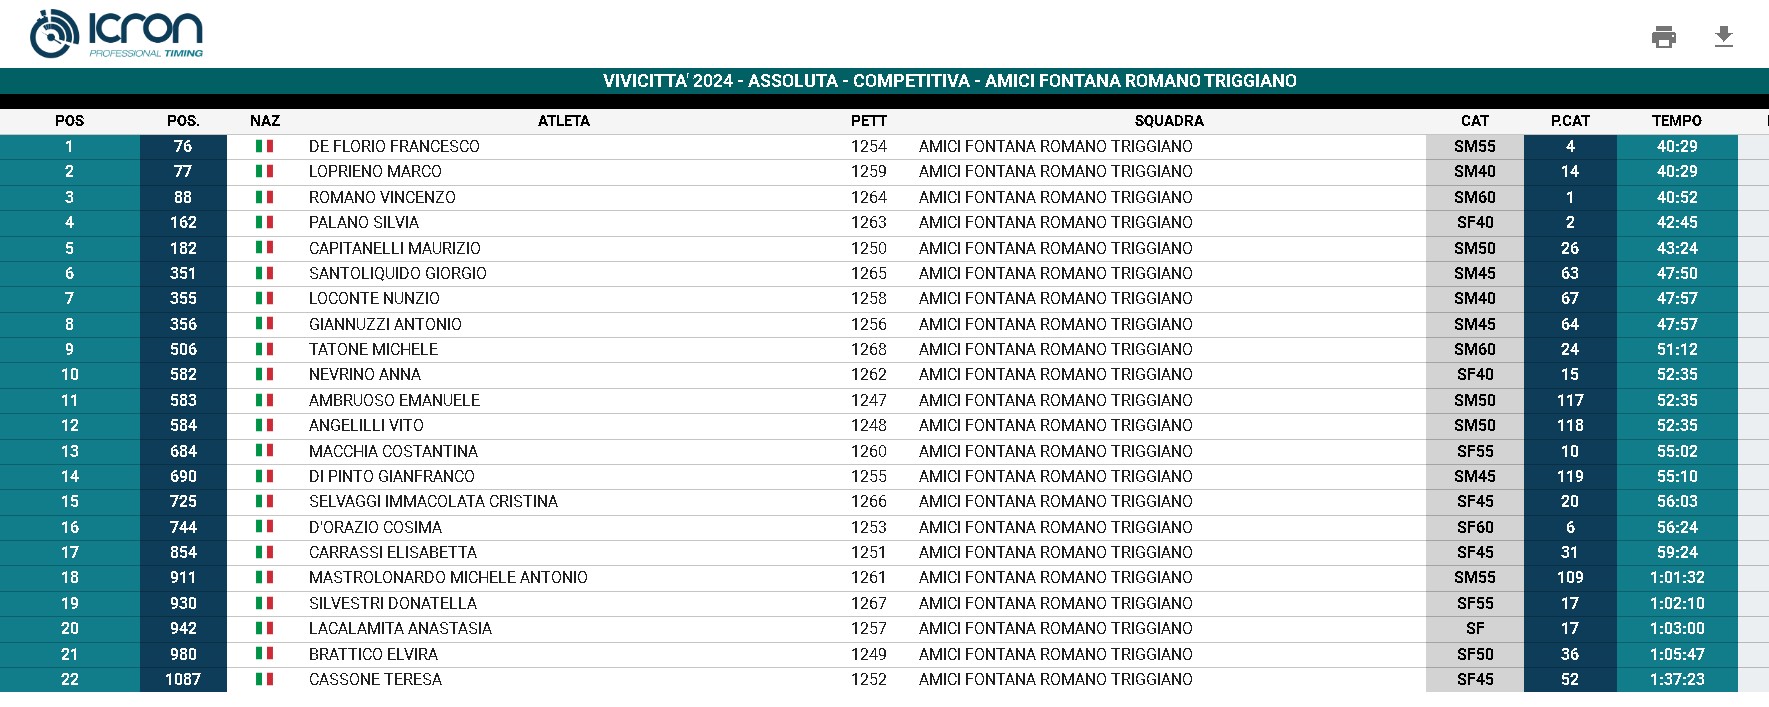The width and height of the screenshot is (1769, 707).
Task: Click time 51:12
Action: [1677, 349]
